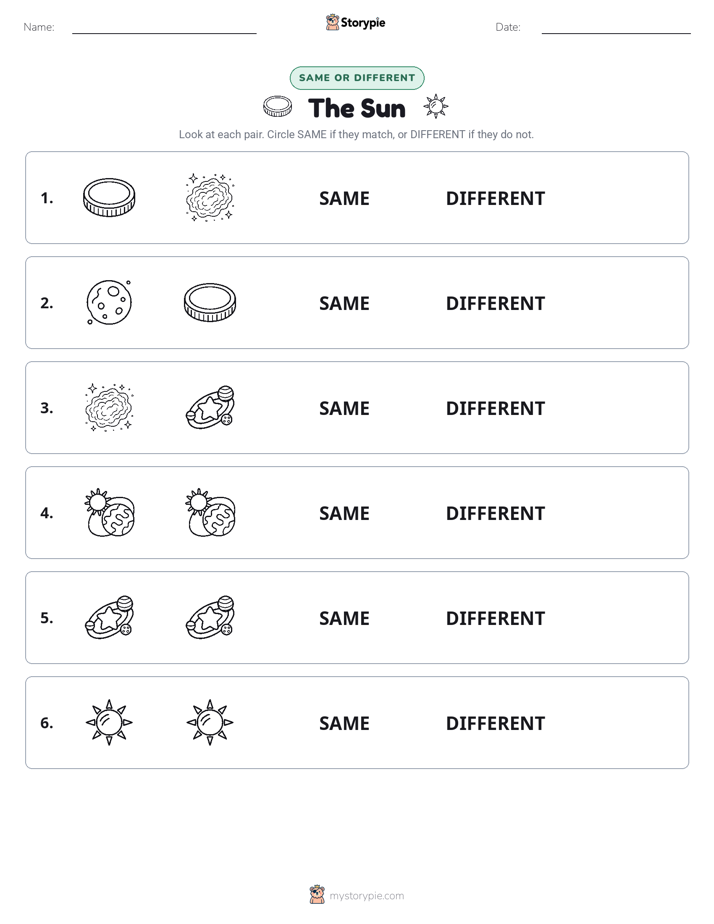Click the cratered moon icon in row 2
This screenshot has width=714, height=924.
pos(109,302)
